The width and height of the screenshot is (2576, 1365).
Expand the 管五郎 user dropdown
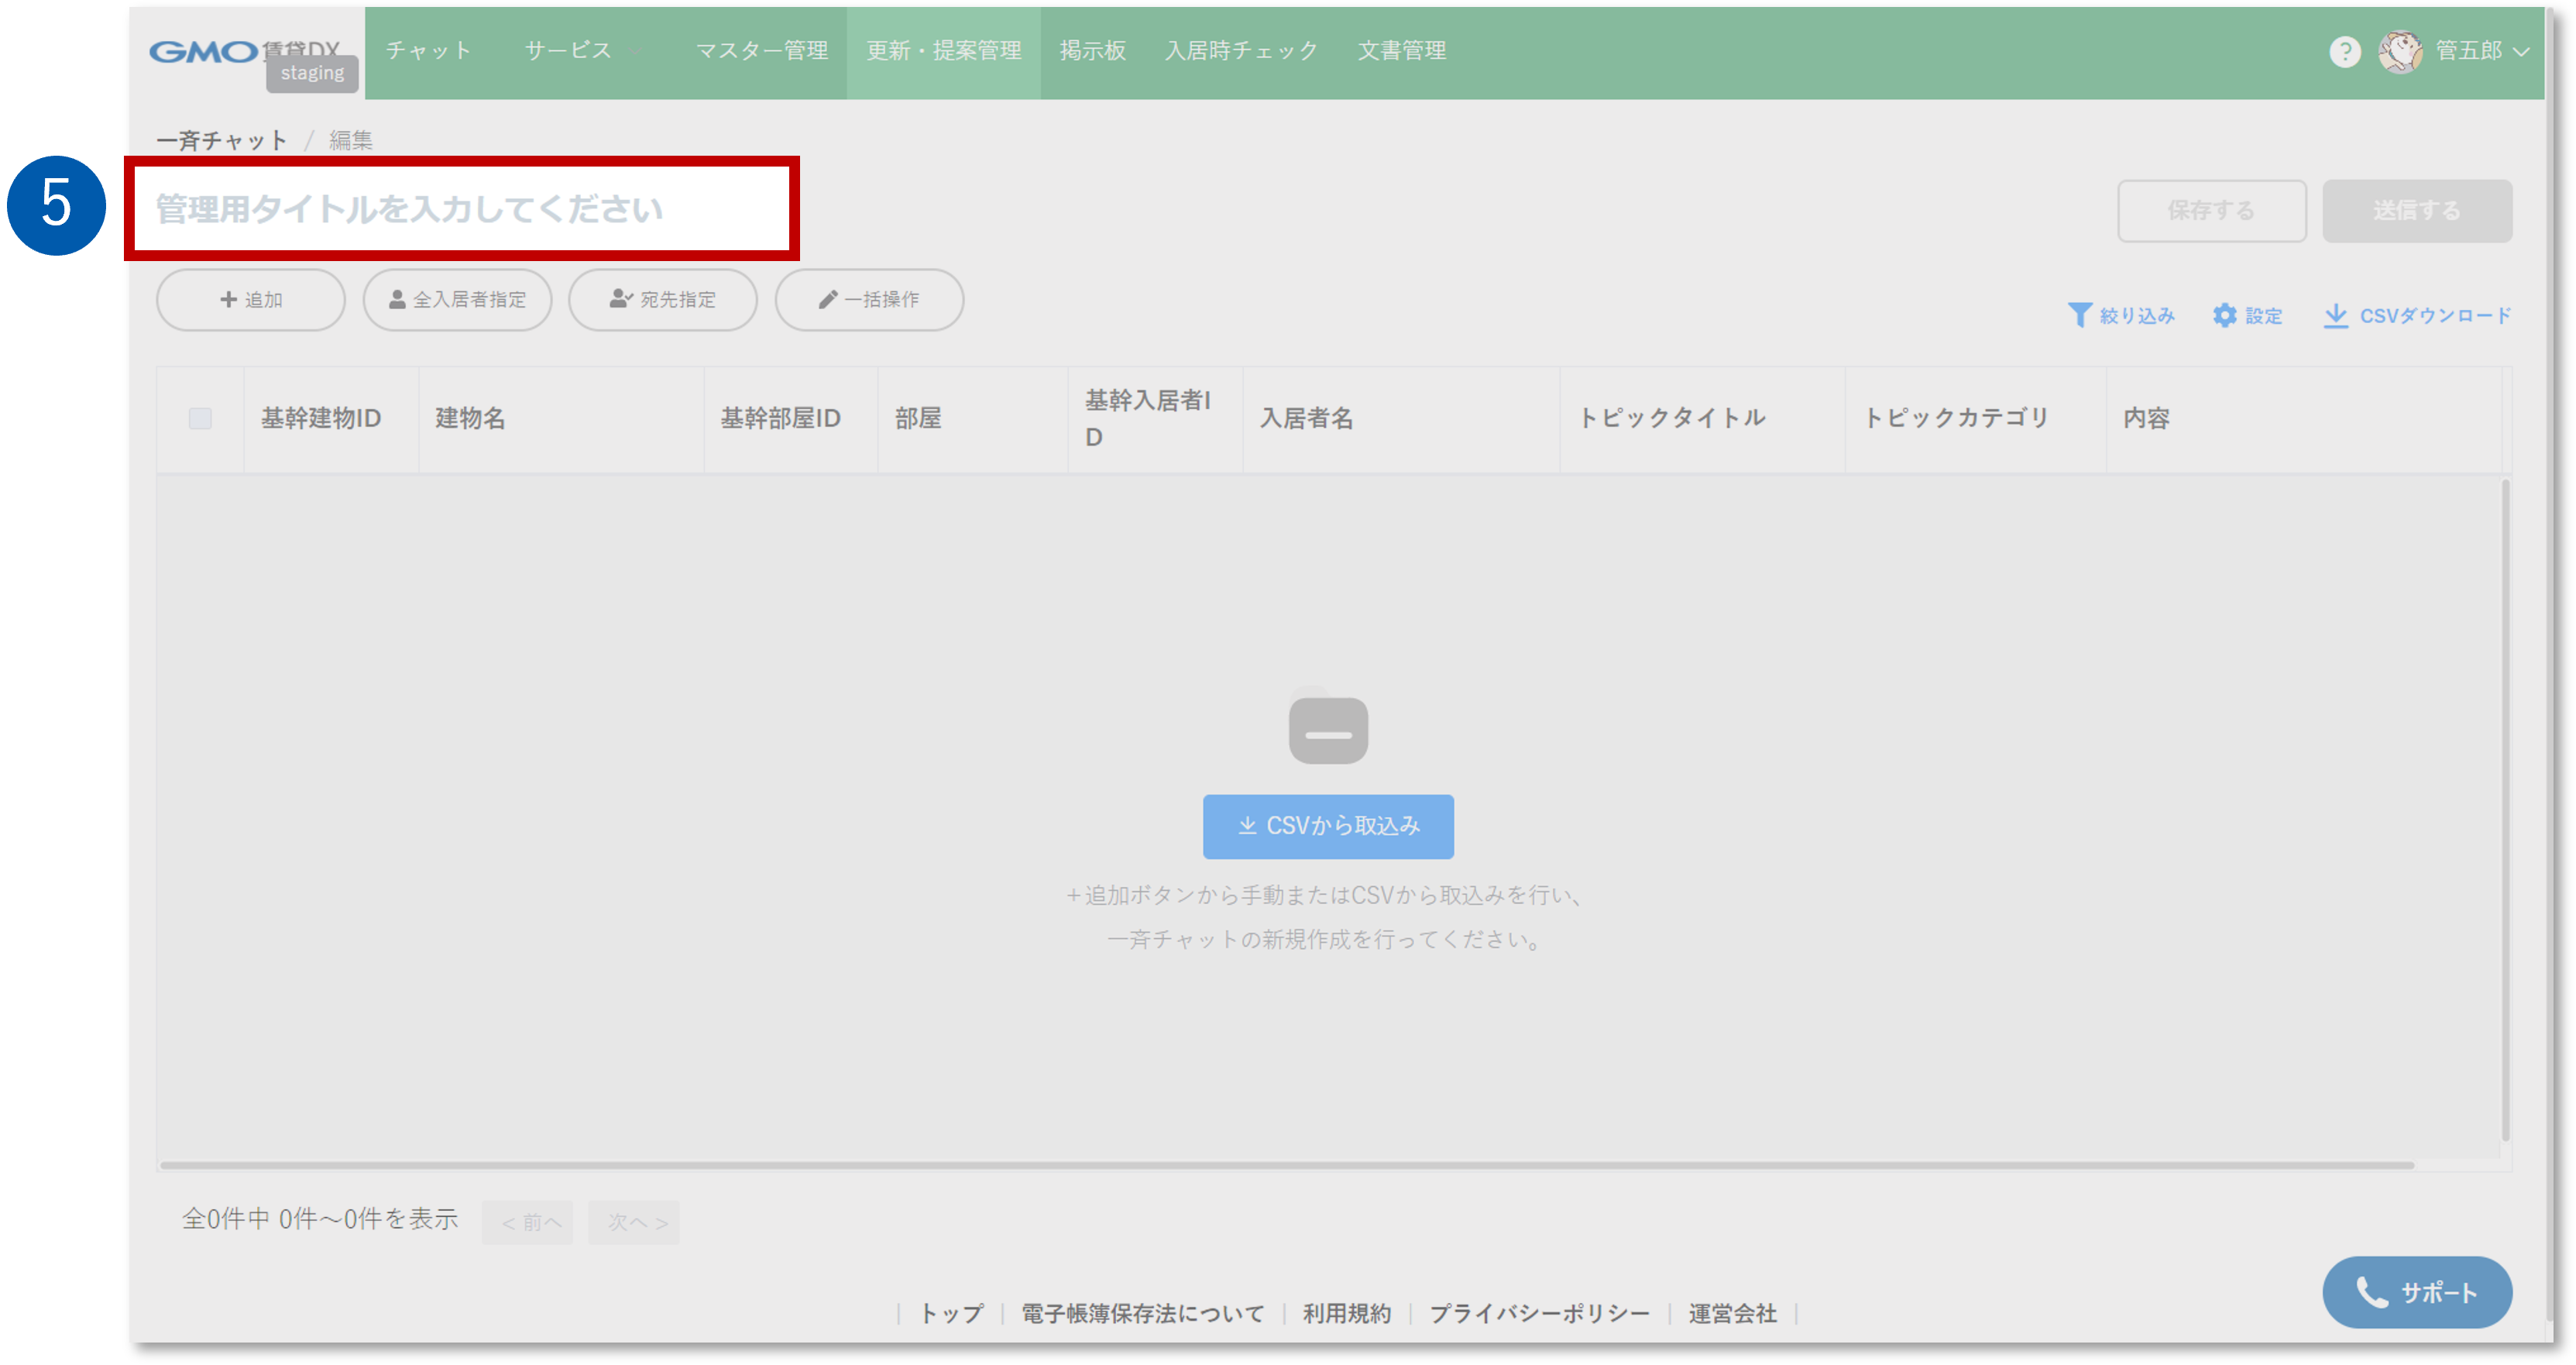point(2521,52)
